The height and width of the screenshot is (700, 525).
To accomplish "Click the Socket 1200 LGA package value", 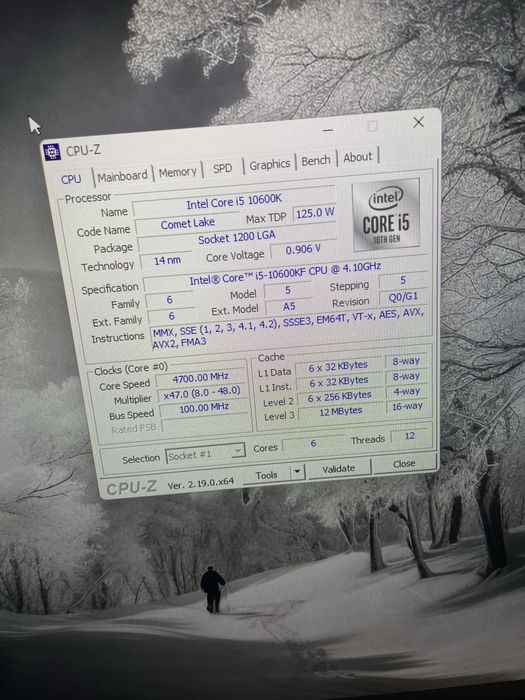I will pyautogui.click(x=237, y=237).
